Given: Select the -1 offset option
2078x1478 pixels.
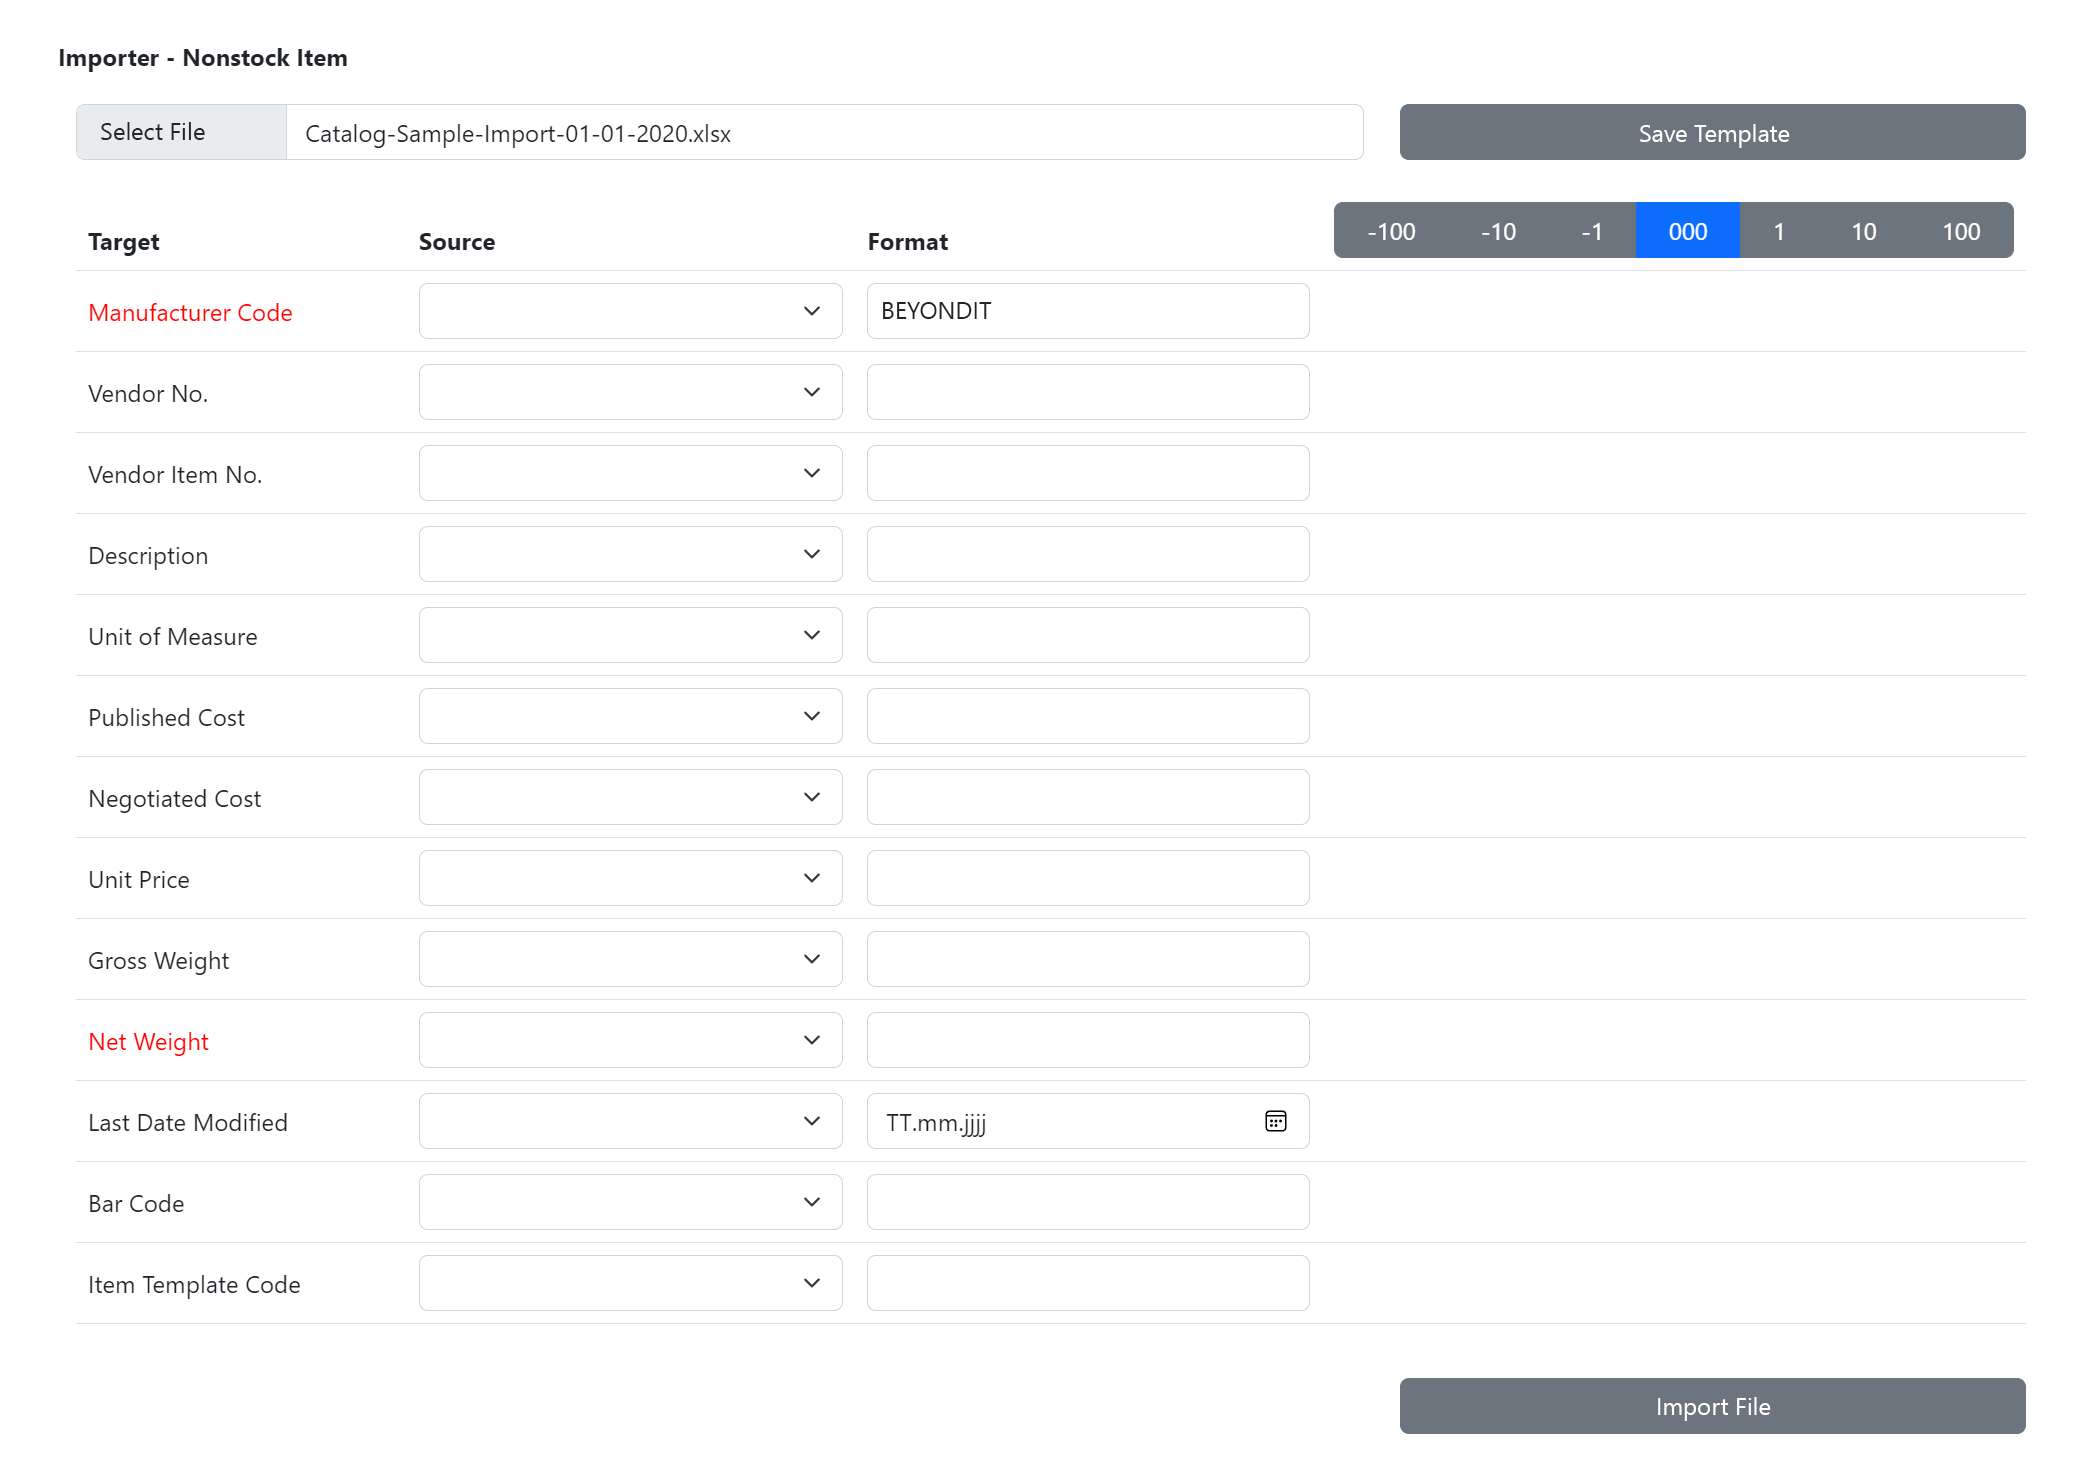Looking at the screenshot, I should click(1591, 231).
